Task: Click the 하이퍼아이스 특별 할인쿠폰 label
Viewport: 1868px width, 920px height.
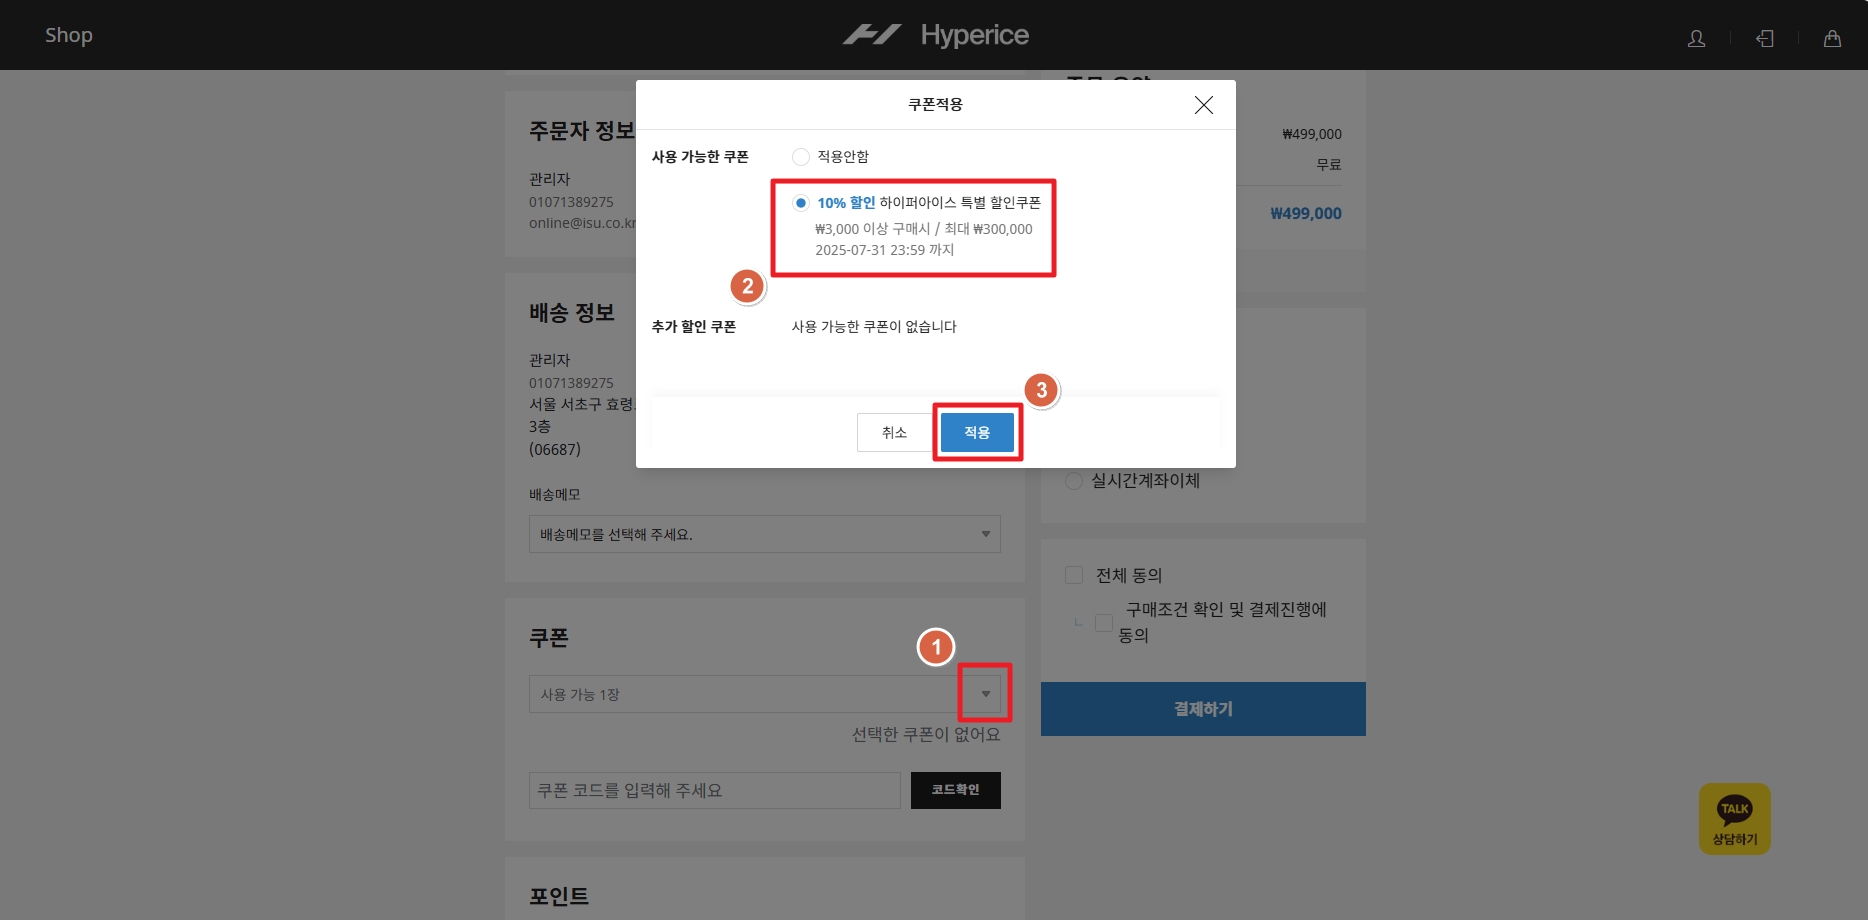Action: pyautogui.click(x=960, y=203)
